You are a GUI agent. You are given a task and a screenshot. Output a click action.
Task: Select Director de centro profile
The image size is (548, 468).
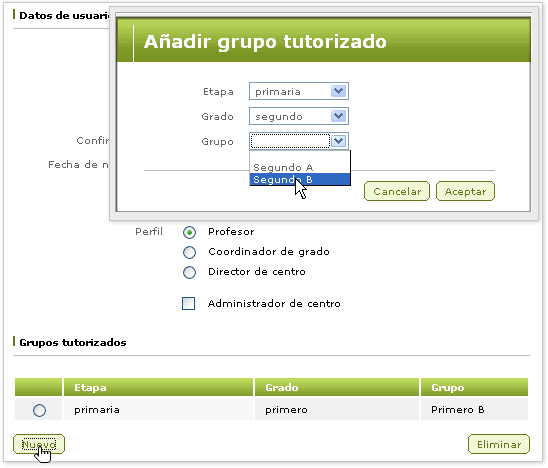tap(189, 272)
